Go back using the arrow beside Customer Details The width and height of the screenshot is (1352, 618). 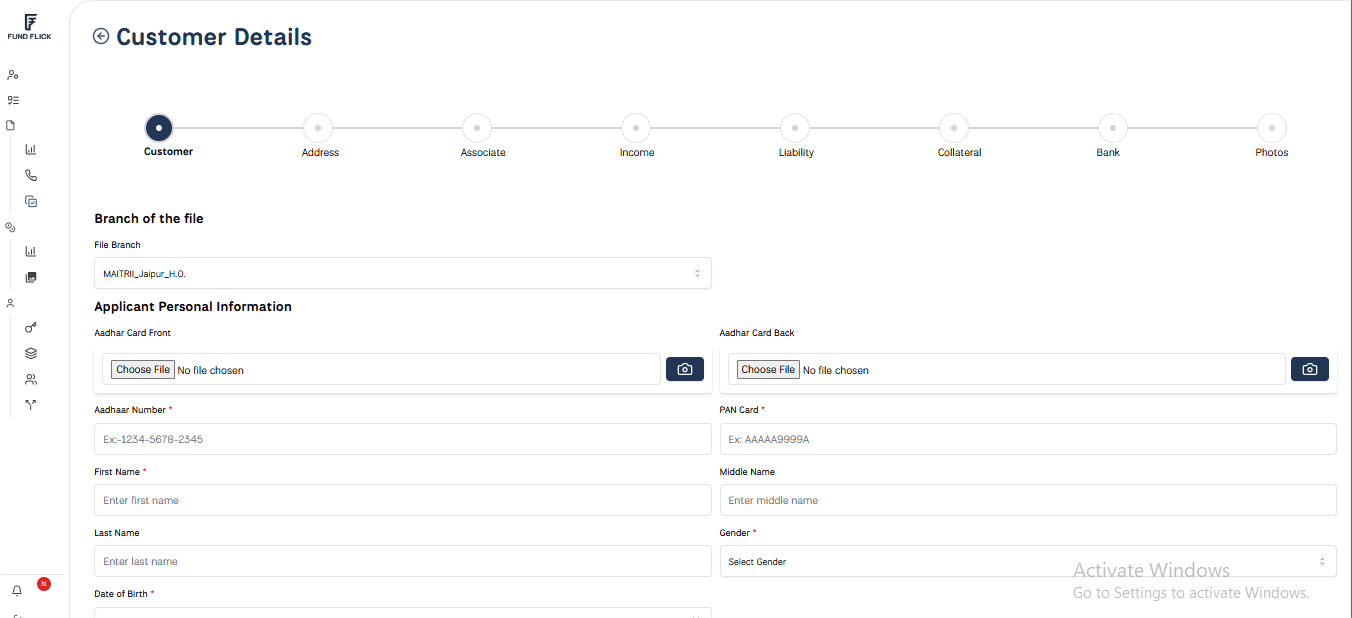click(101, 37)
